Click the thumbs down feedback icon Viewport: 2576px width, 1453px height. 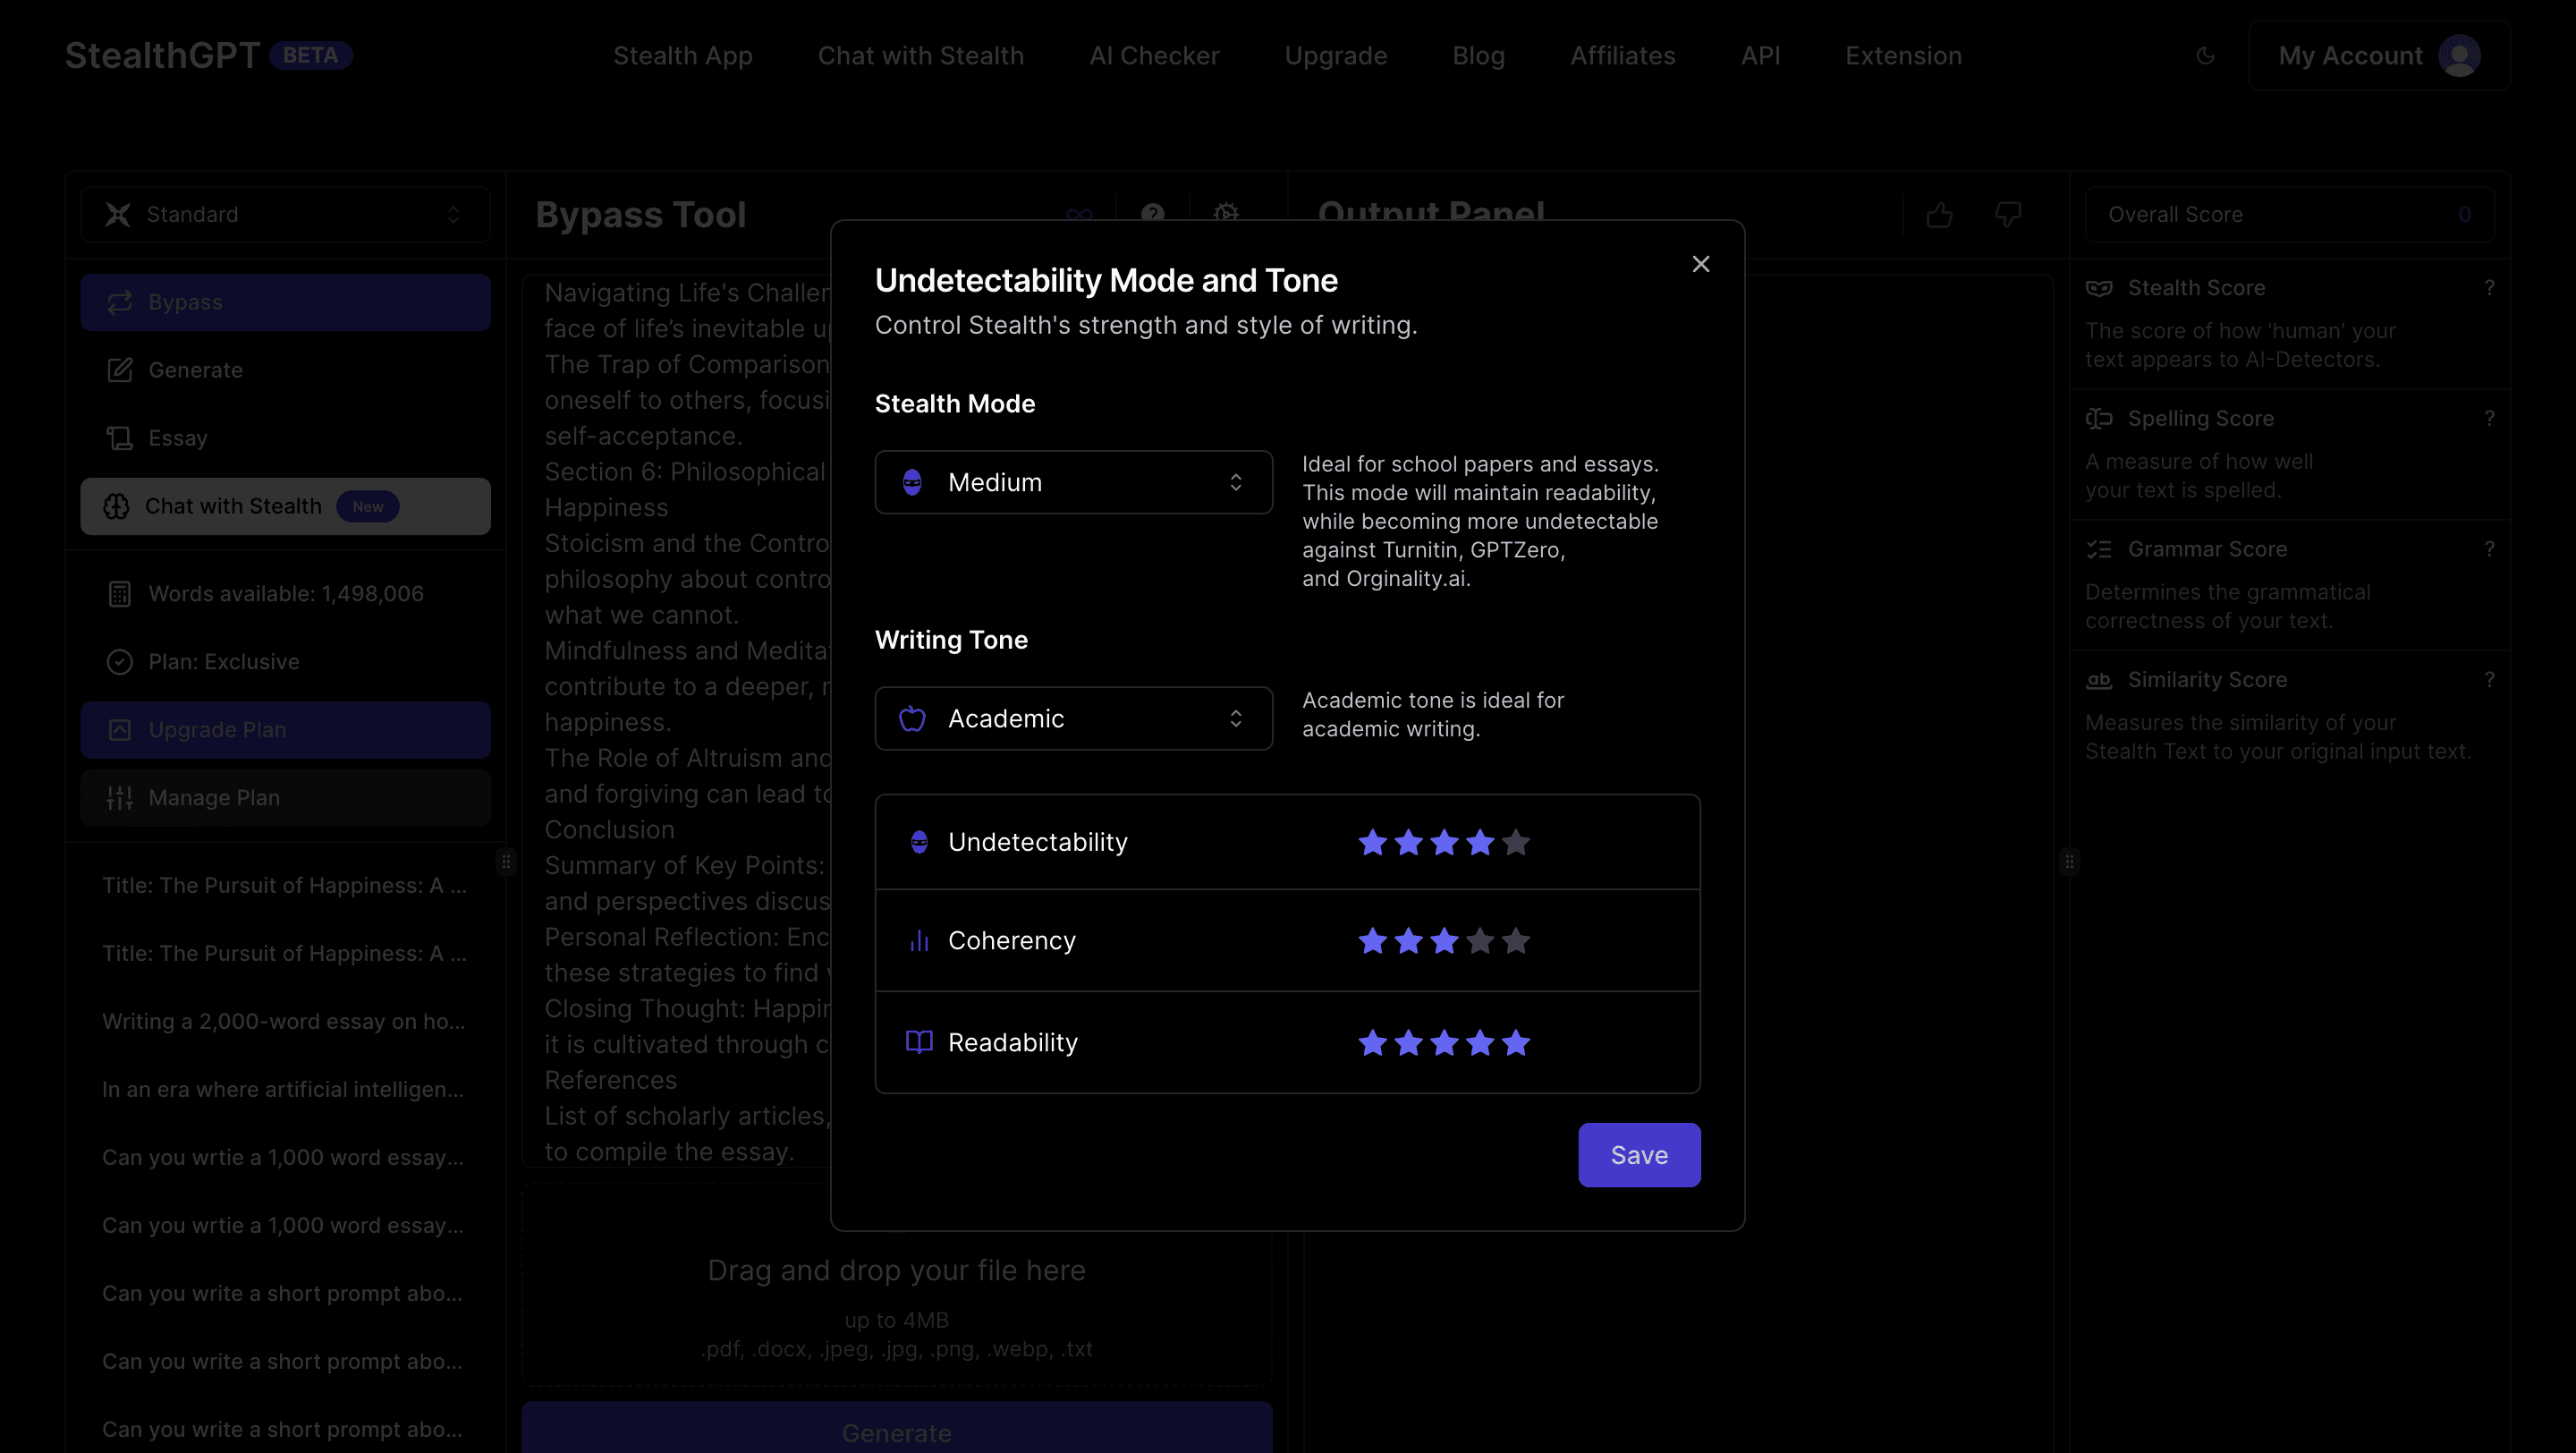point(2008,214)
